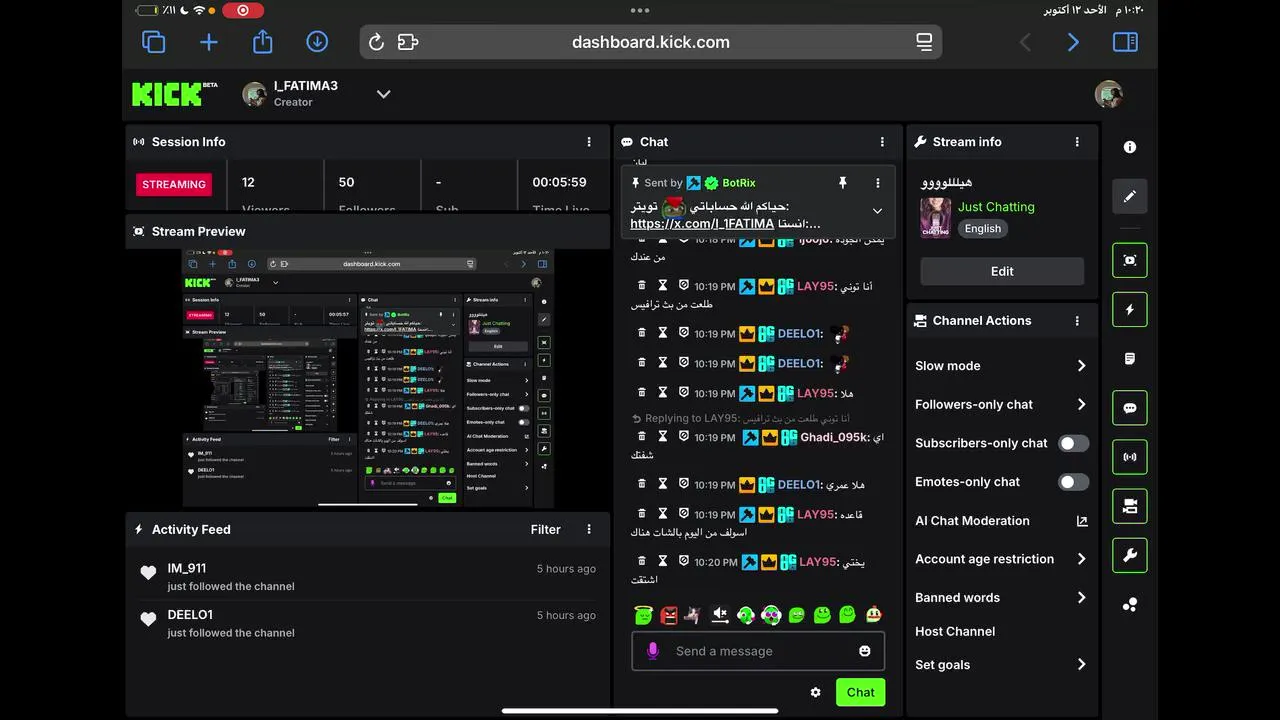This screenshot has height=720, width=1280.
Task: Select the muted speaker emote
Action: [x=720, y=615]
